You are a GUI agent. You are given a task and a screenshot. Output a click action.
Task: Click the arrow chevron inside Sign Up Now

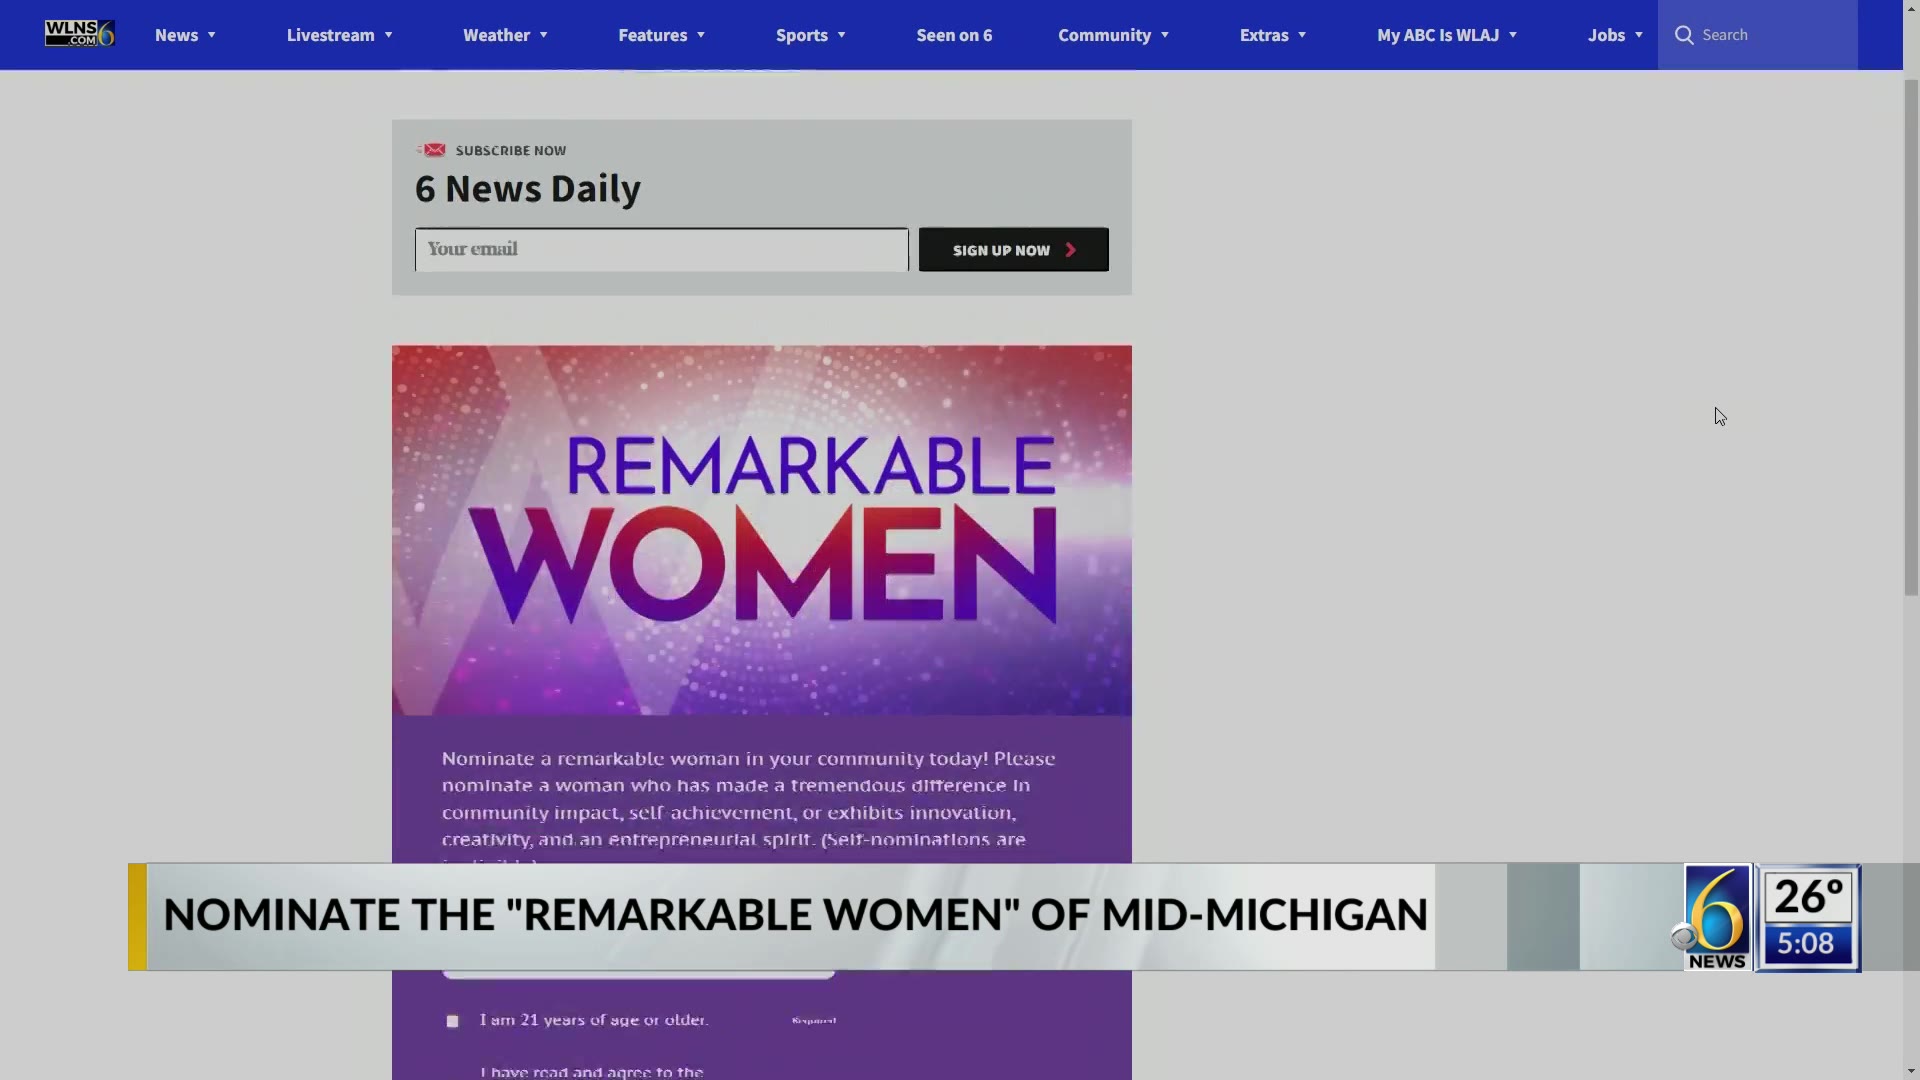tap(1072, 249)
